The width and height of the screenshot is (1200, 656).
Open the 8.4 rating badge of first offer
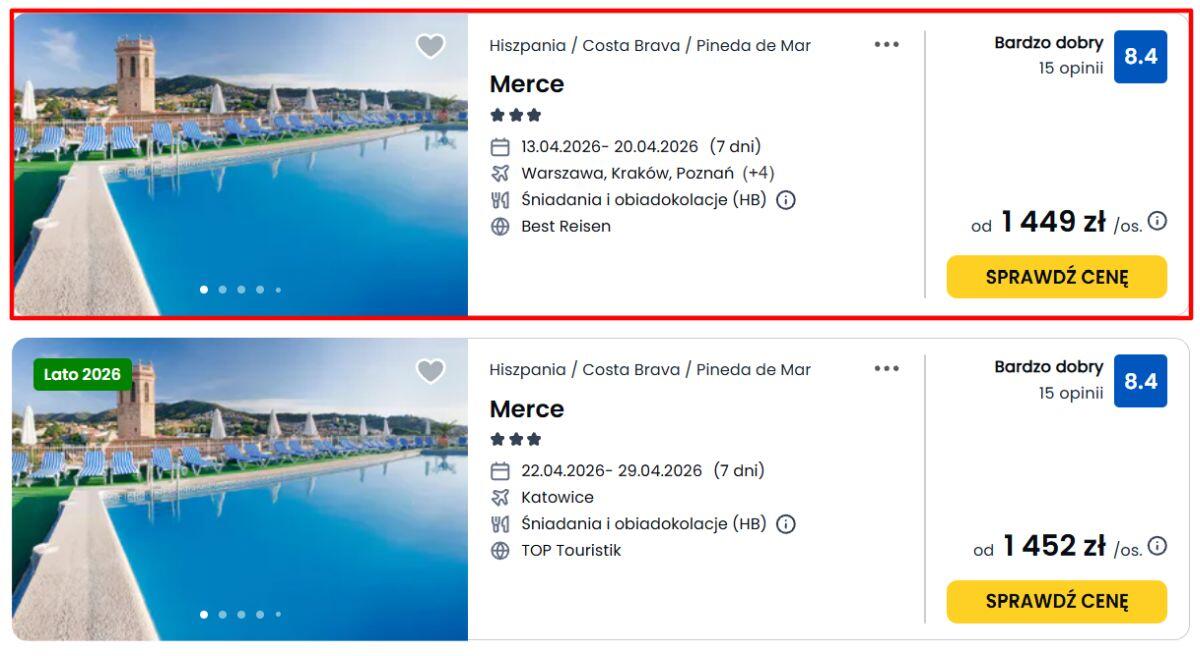tap(1140, 57)
